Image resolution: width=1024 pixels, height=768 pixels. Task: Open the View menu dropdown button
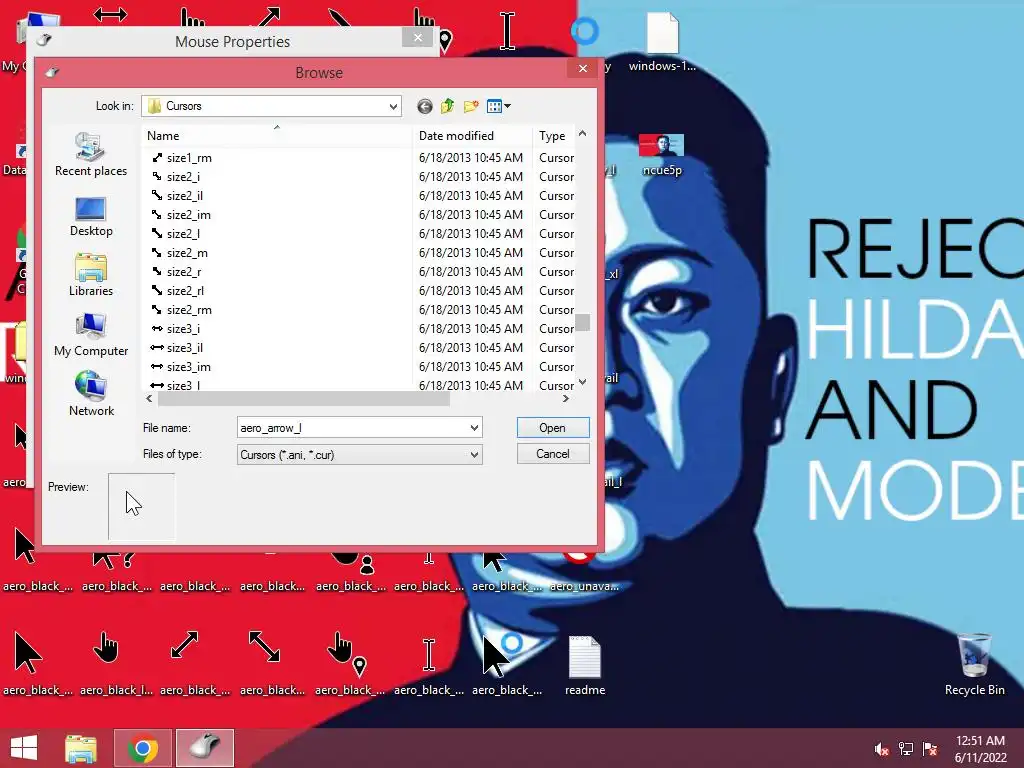point(499,106)
